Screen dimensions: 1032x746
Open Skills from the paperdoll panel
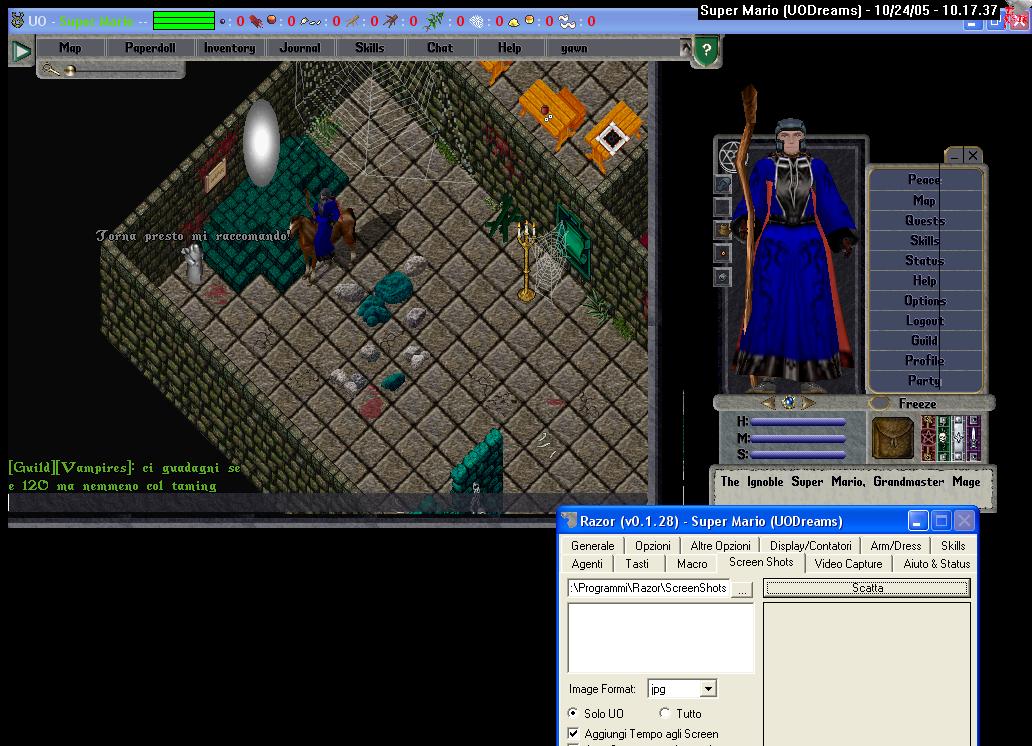[x=925, y=240]
